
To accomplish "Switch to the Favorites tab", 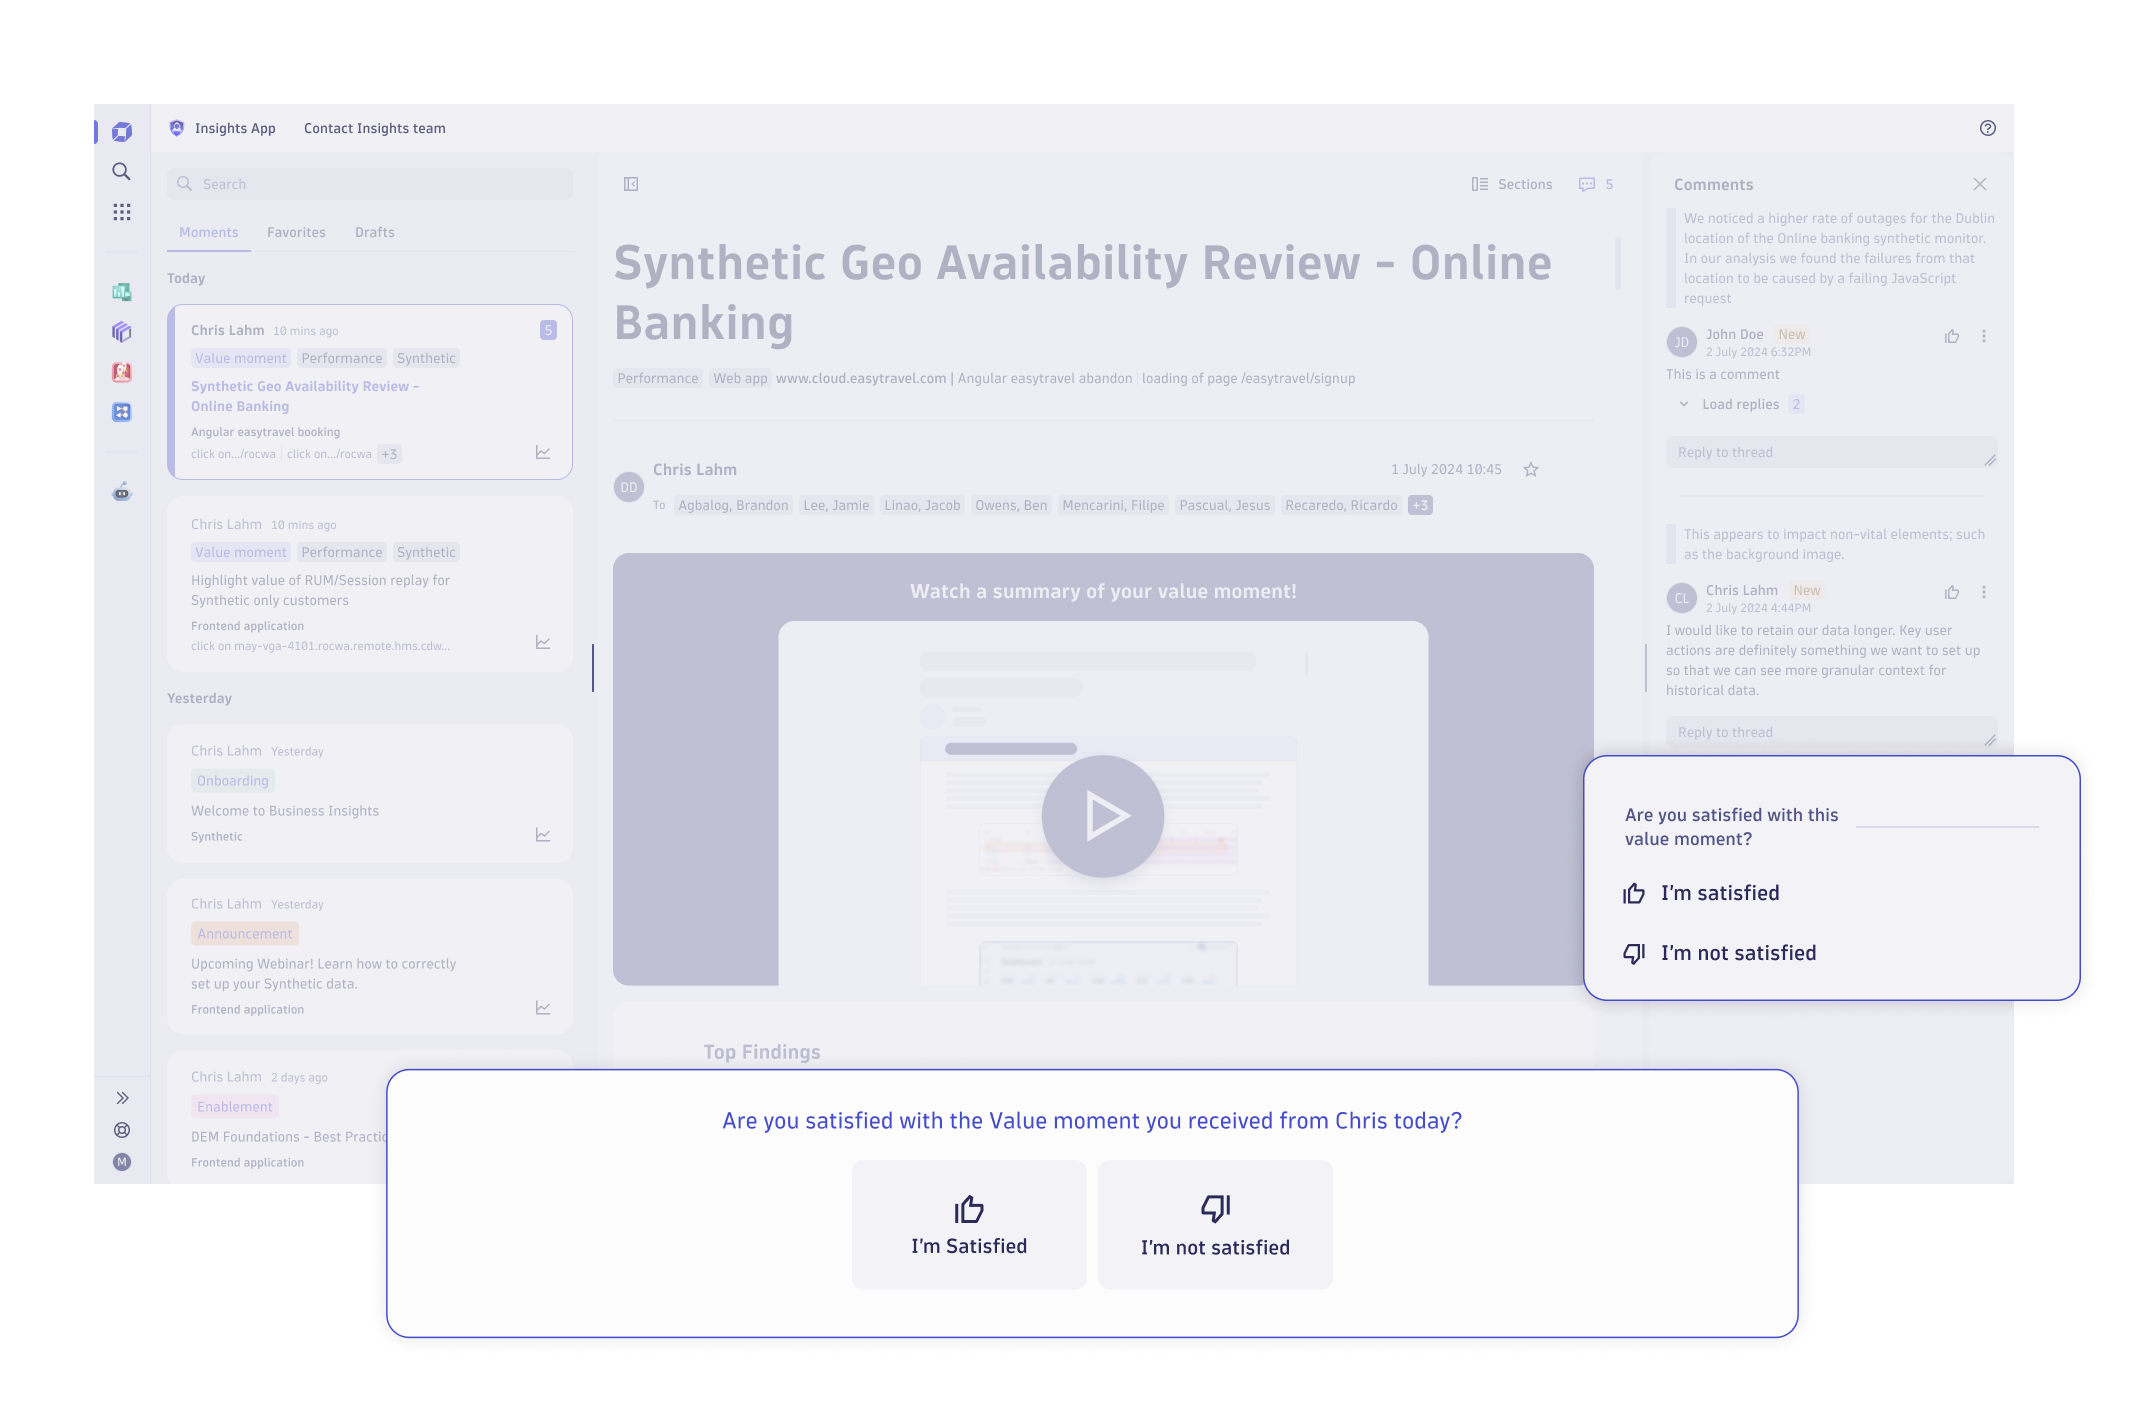I will [x=296, y=232].
